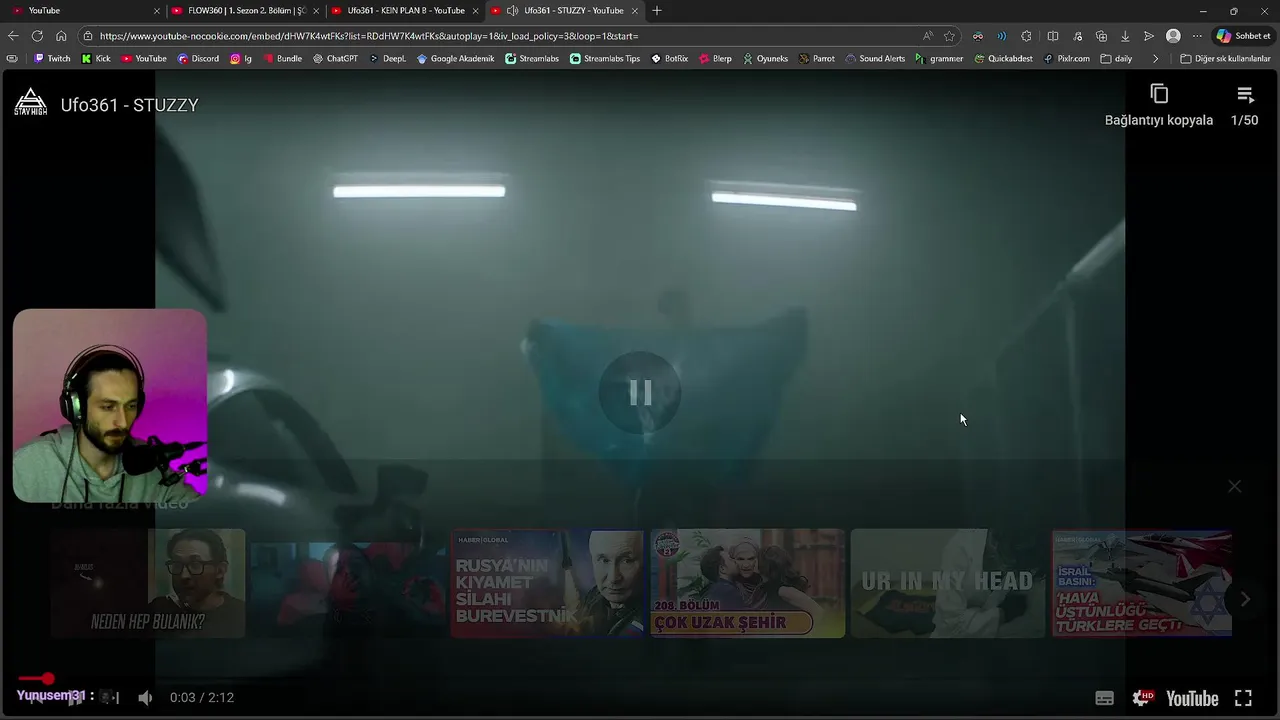Expand Diğer sık kullanılanlar folder
The height and width of the screenshot is (720, 1280).
coord(1225,58)
